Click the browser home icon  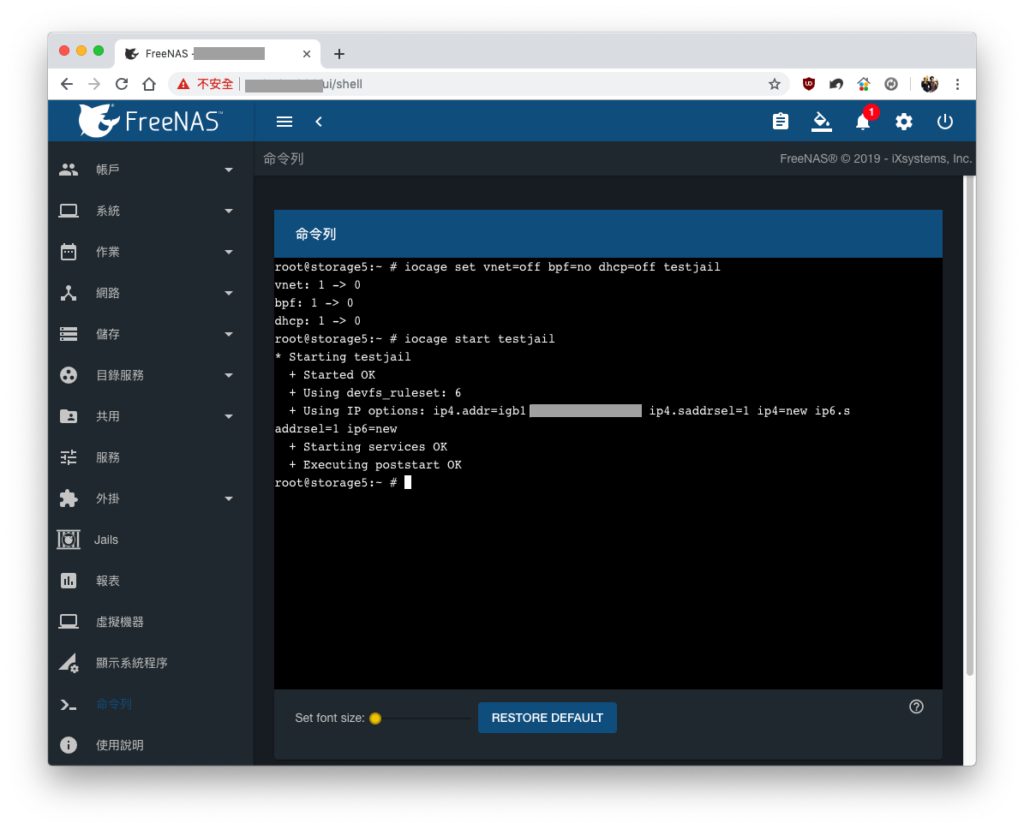pyautogui.click(x=149, y=84)
